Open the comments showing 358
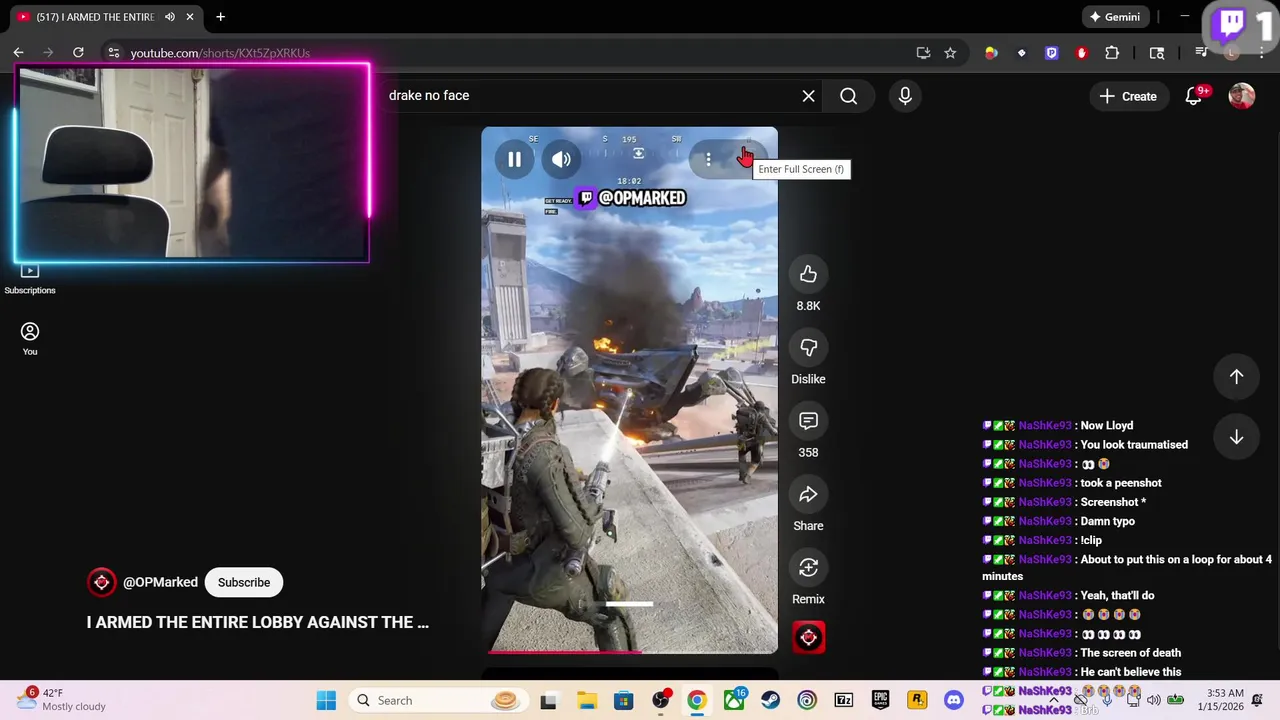1280x720 pixels. [x=808, y=421]
